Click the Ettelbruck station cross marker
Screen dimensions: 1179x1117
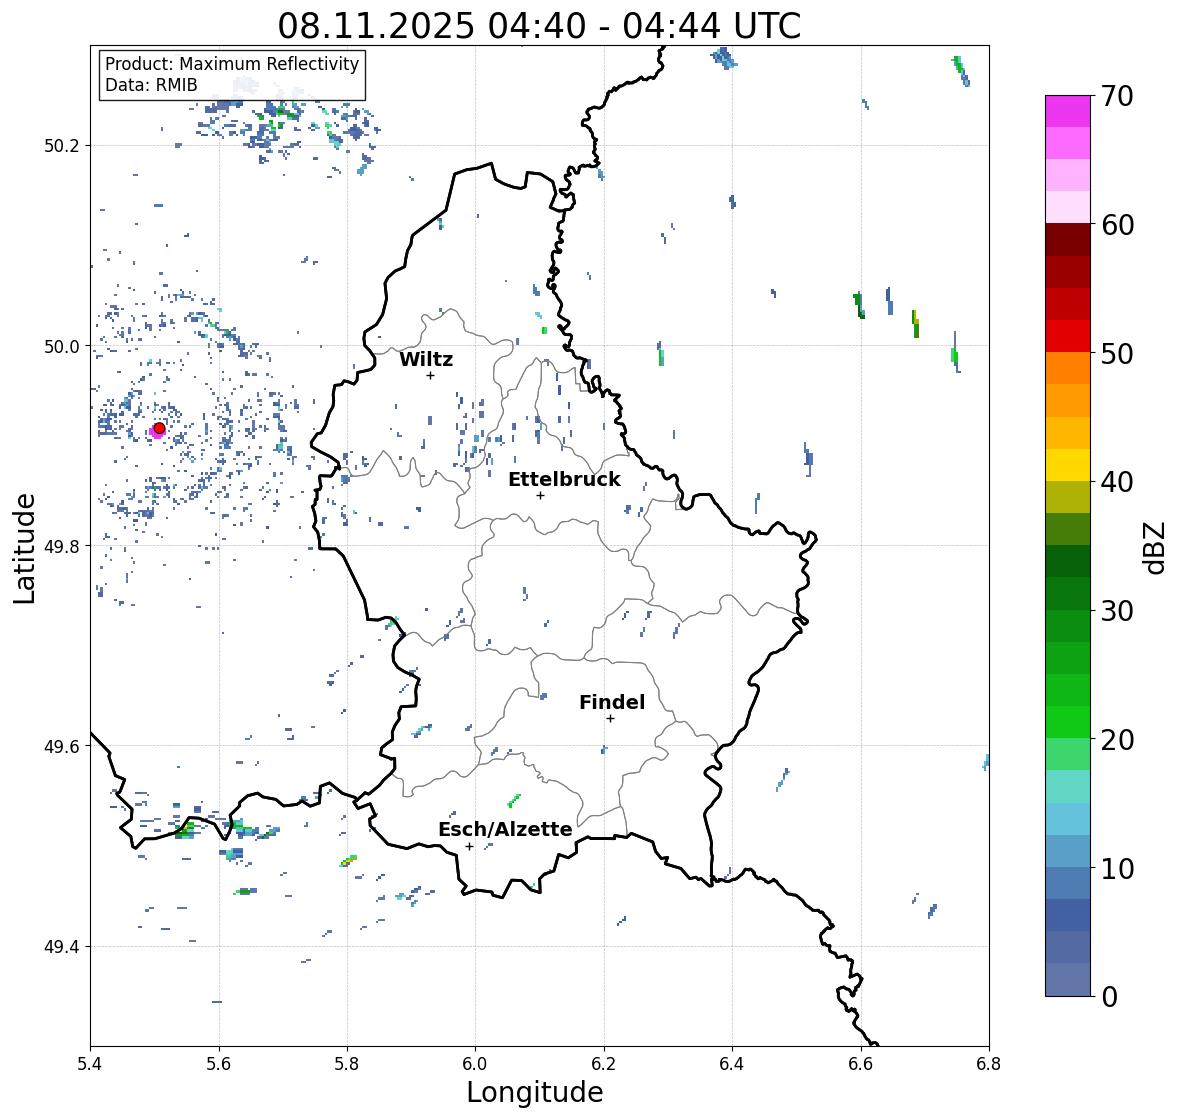click(x=540, y=495)
